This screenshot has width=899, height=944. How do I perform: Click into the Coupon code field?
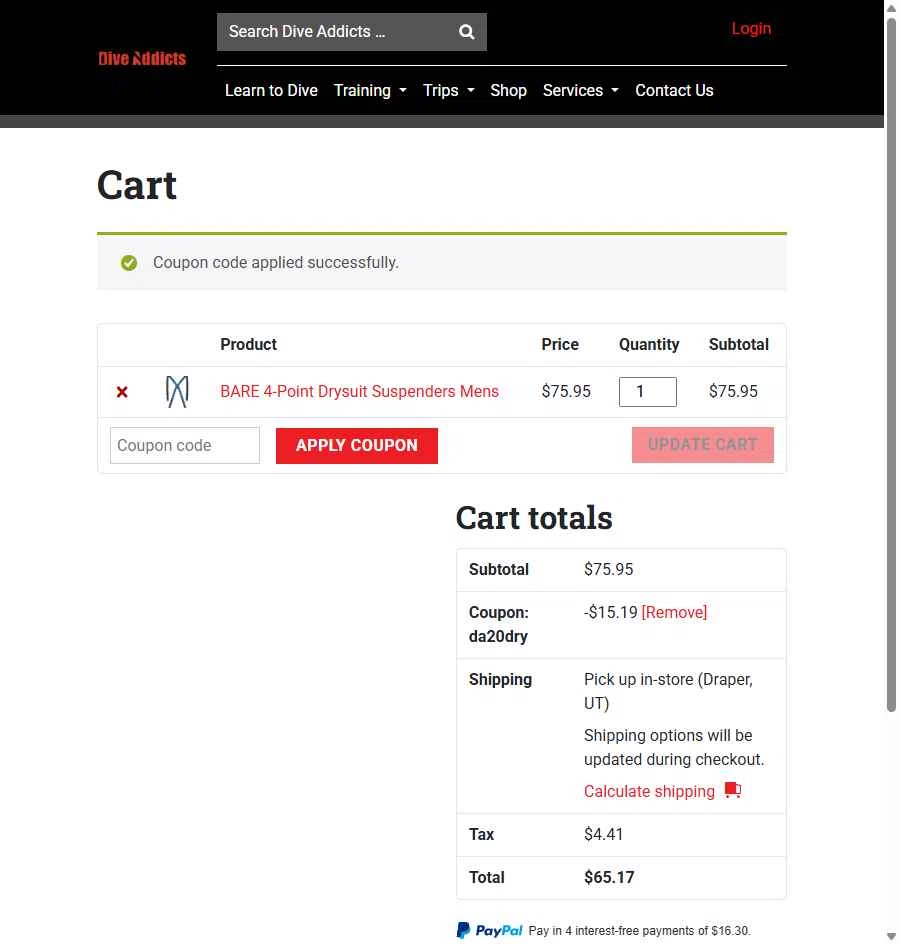tap(185, 446)
